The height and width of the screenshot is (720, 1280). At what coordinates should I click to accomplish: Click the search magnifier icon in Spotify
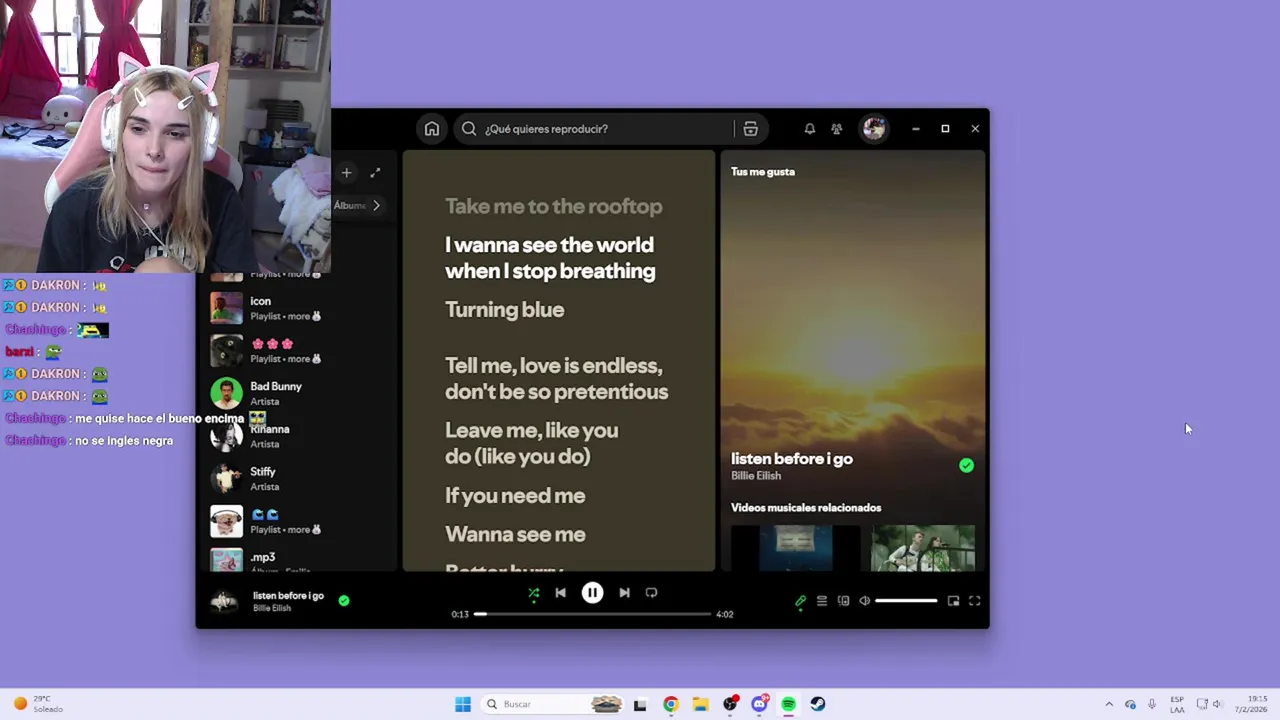click(x=469, y=129)
